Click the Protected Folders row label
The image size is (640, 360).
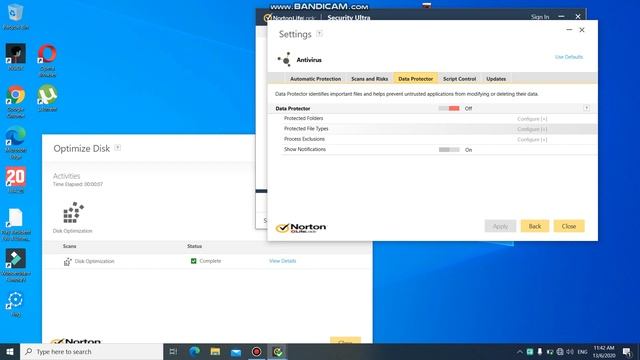[303, 118]
